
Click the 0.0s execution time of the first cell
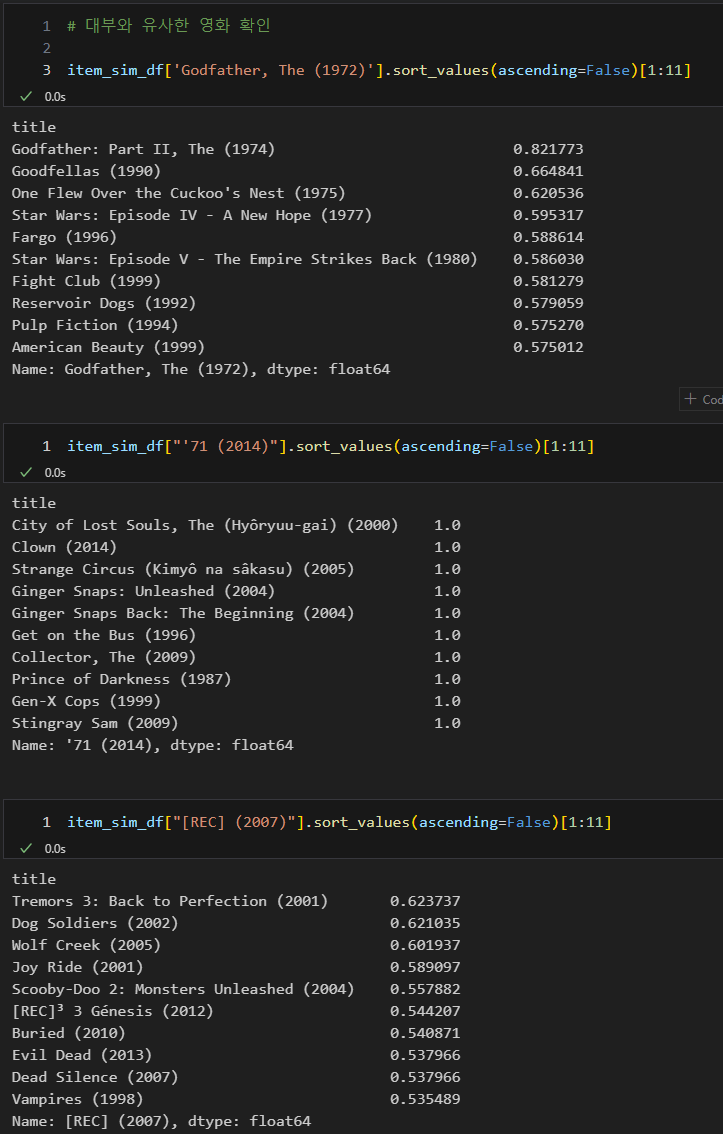pyautogui.click(x=55, y=96)
